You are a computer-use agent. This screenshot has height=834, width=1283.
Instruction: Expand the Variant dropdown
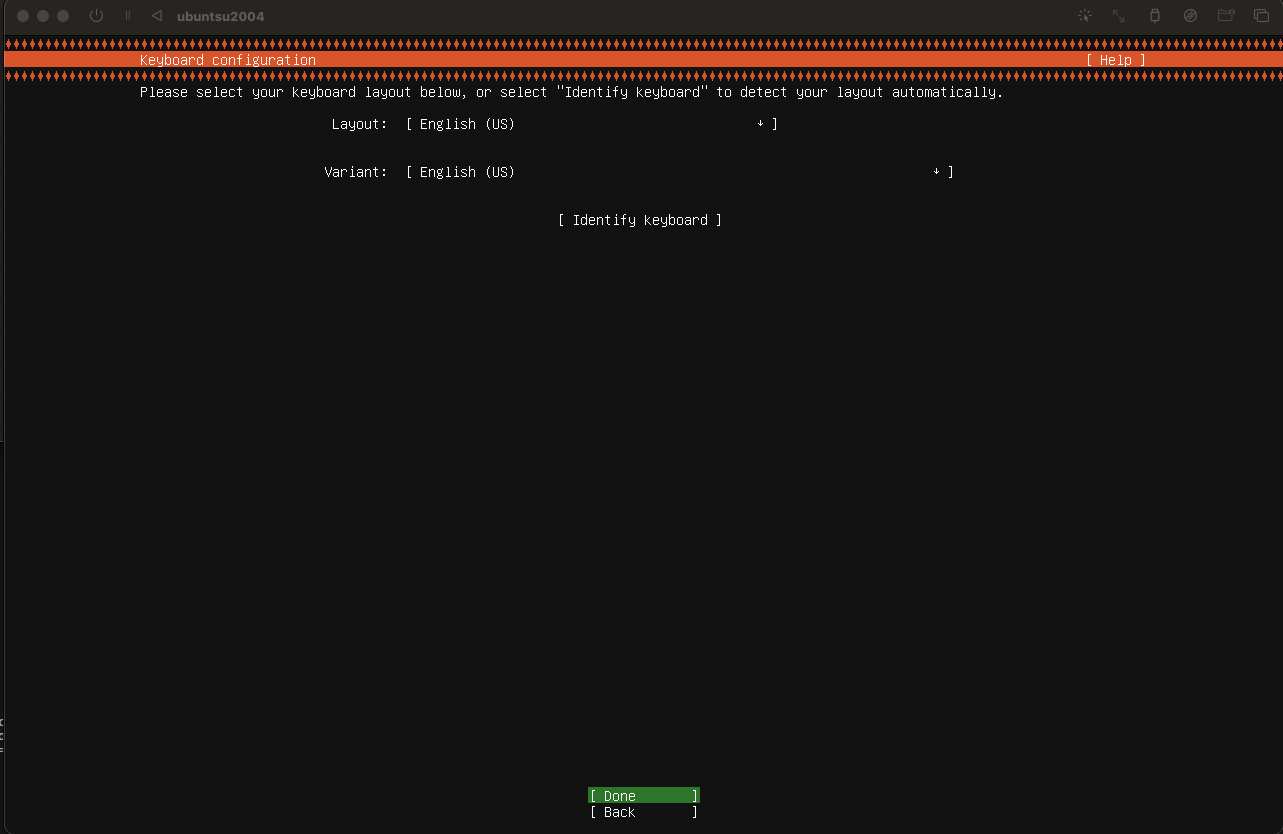(x=679, y=172)
